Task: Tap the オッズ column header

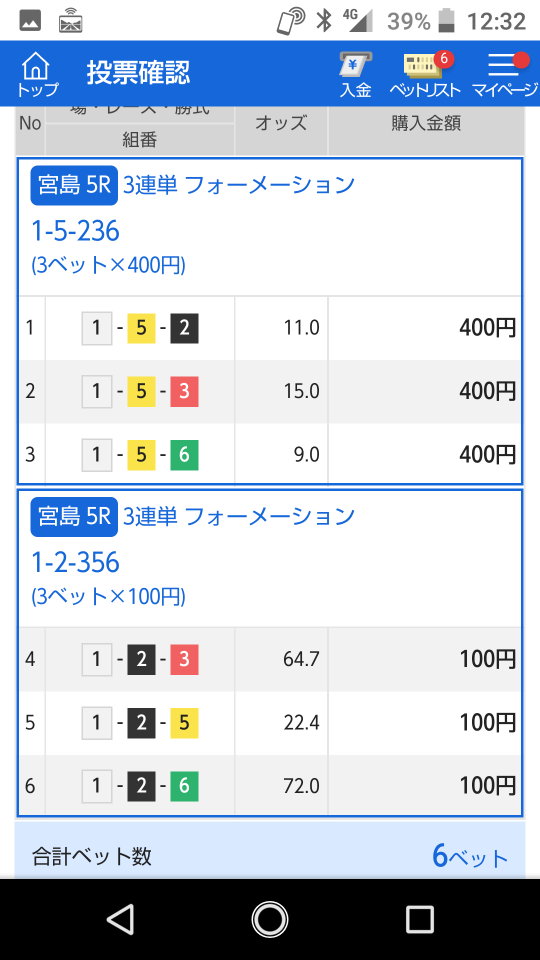Action: click(x=281, y=124)
